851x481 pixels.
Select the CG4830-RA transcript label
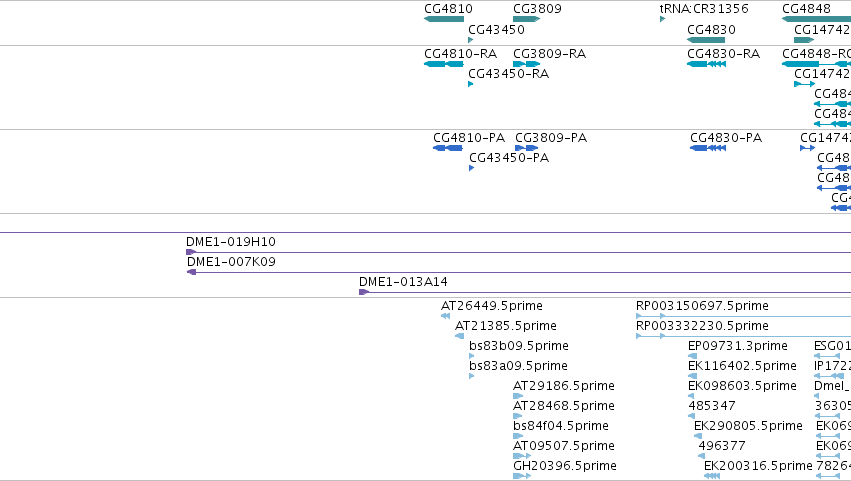[723, 54]
